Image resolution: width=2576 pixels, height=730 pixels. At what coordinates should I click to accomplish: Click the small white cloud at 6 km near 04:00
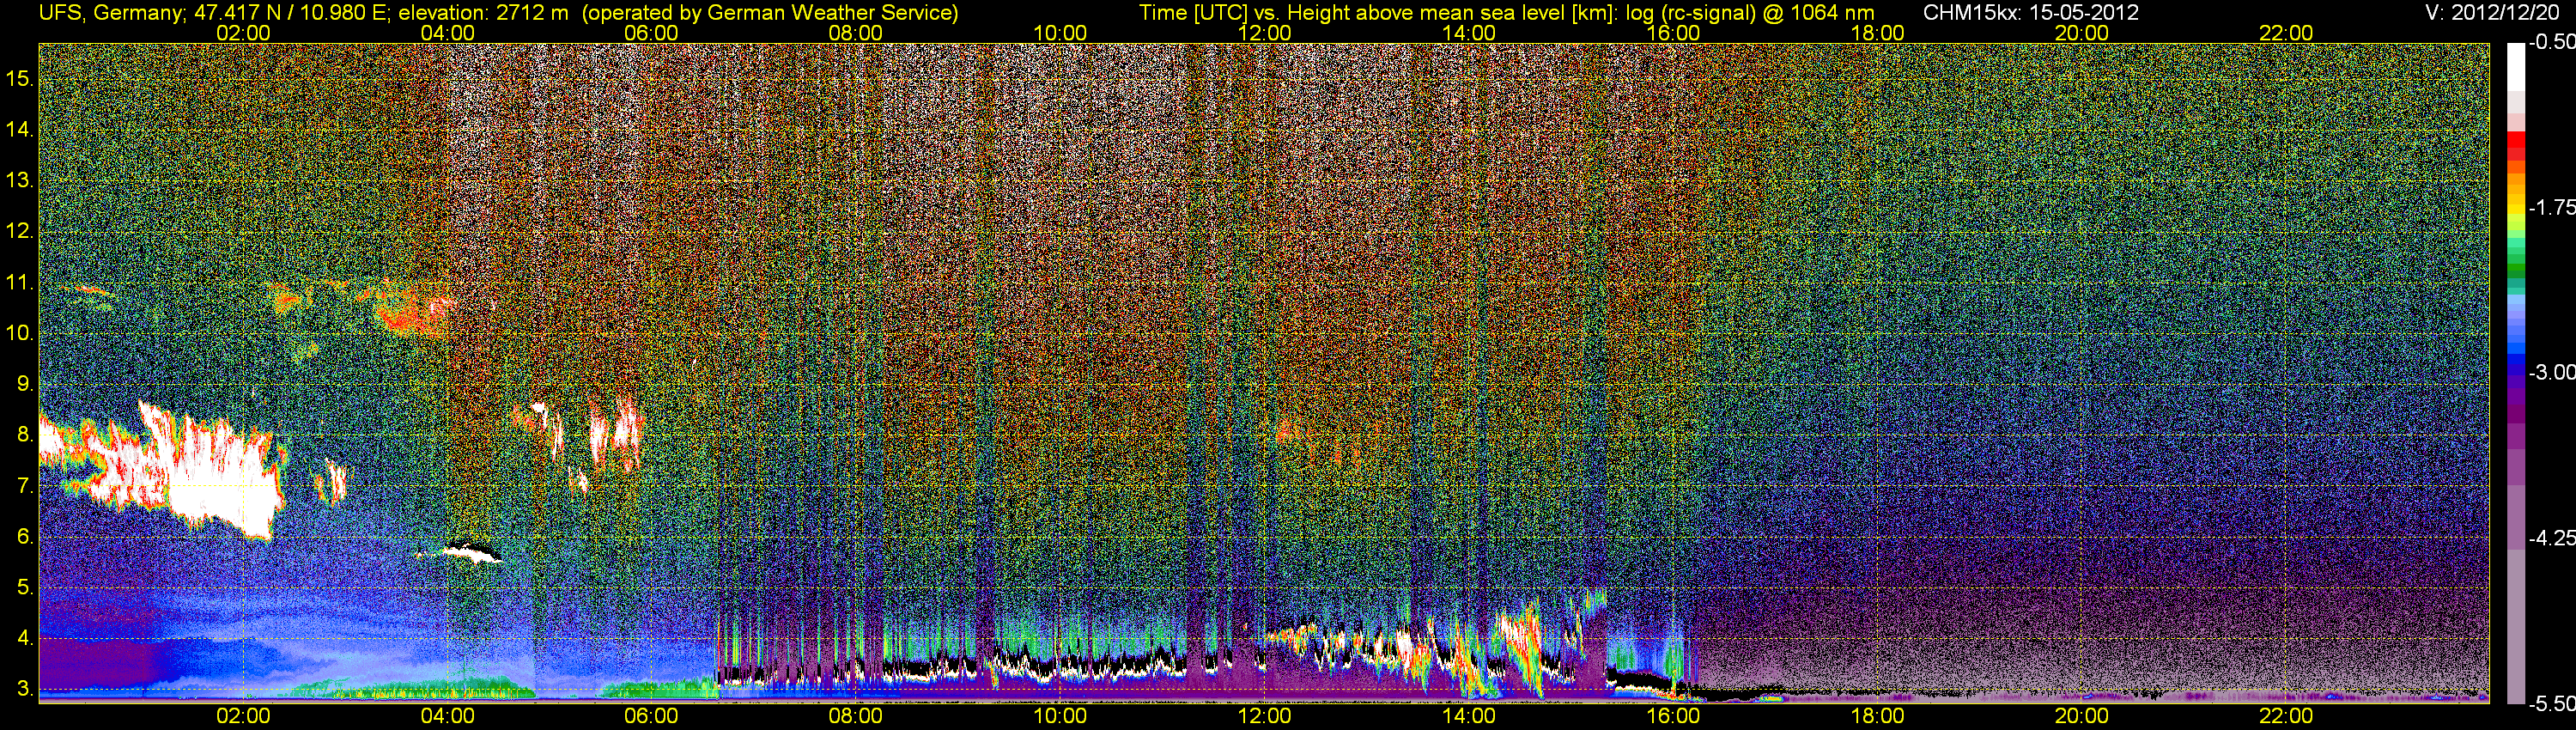467,551
